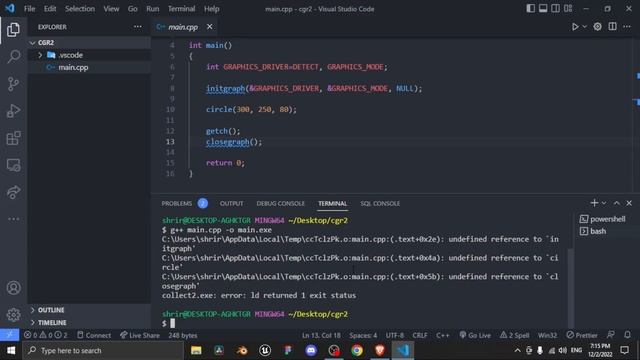
Task: Click the Windows Start button
Action: point(11,351)
